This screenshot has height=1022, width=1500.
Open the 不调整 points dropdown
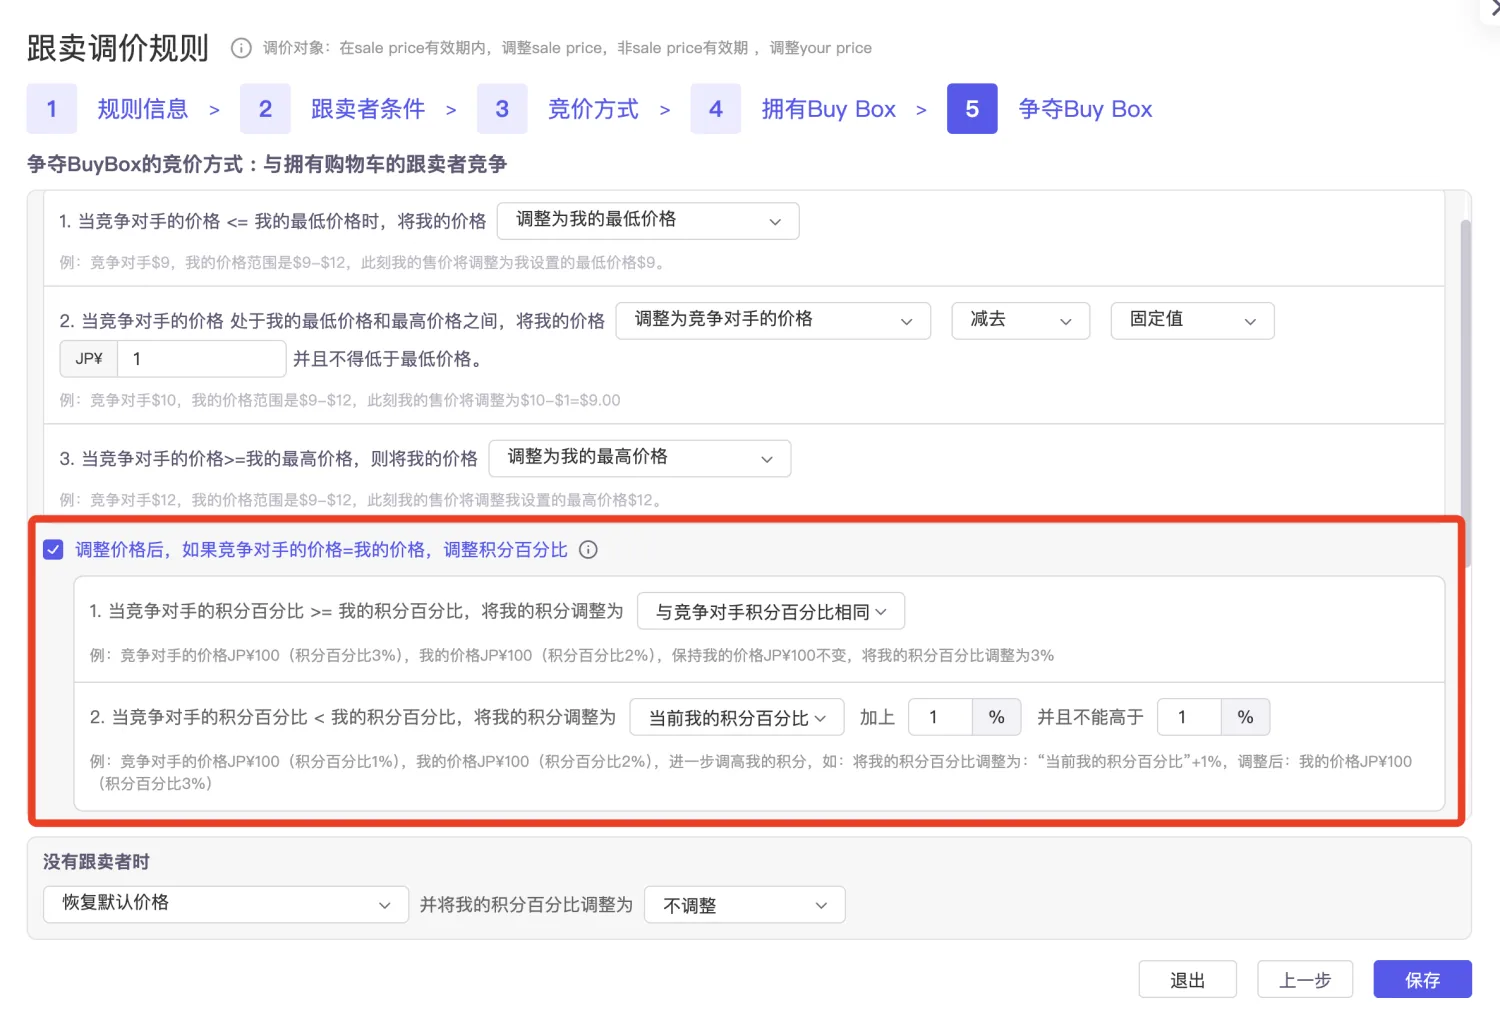coord(745,904)
